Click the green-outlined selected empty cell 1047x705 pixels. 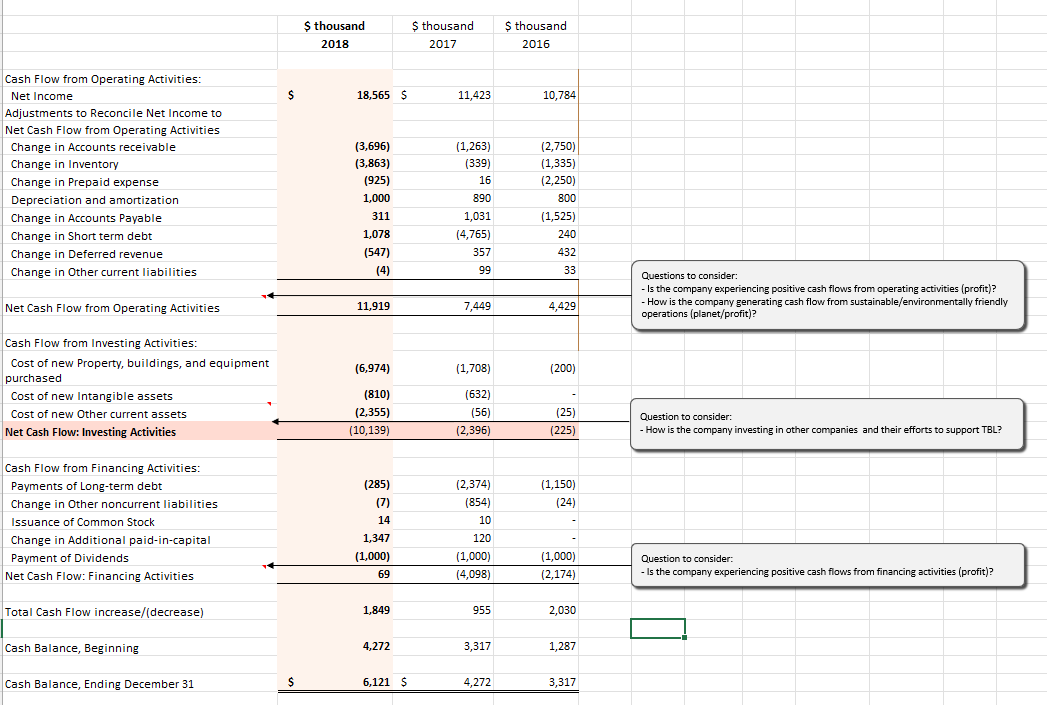(x=657, y=628)
